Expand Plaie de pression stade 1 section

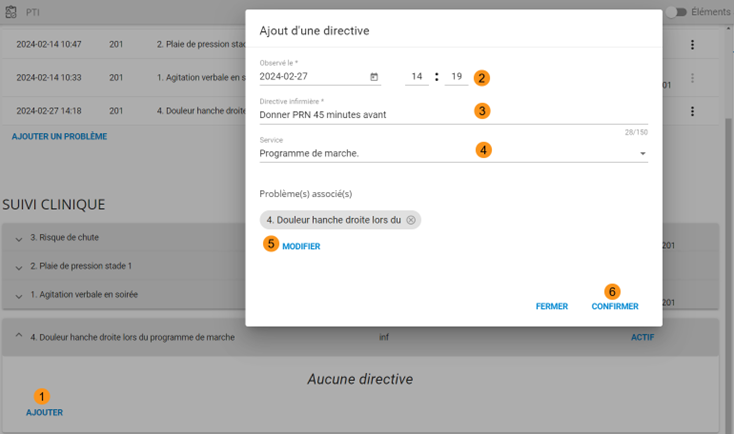pos(19,266)
